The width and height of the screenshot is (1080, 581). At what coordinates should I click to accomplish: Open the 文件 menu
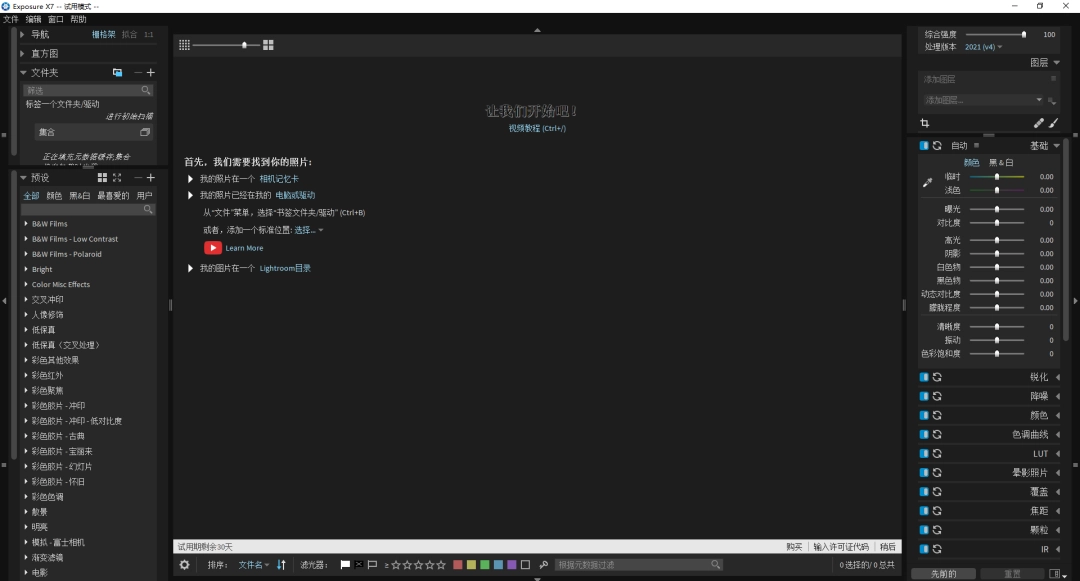point(14,18)
